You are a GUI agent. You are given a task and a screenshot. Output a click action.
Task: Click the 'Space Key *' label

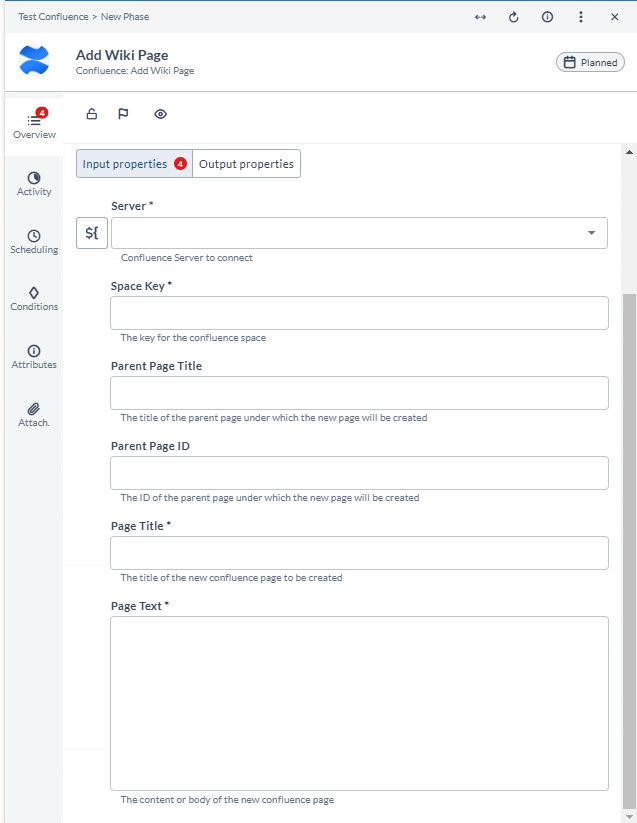click(x=141, y=286)
